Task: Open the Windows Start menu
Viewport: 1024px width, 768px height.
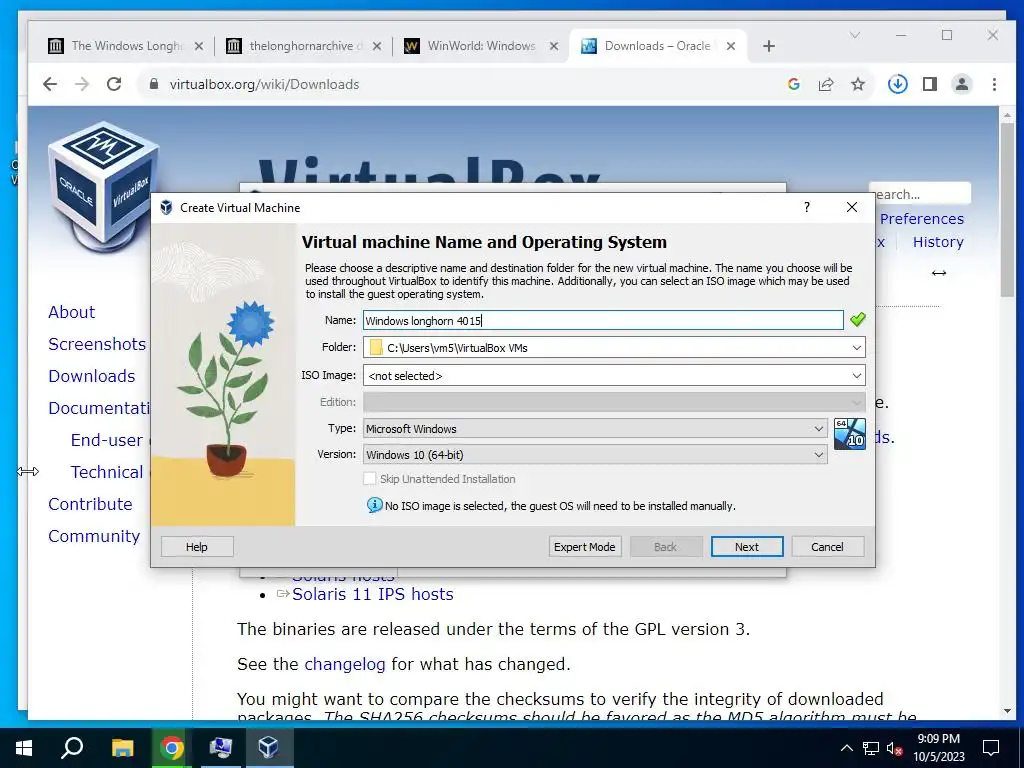Action: (x=24, y=748)
